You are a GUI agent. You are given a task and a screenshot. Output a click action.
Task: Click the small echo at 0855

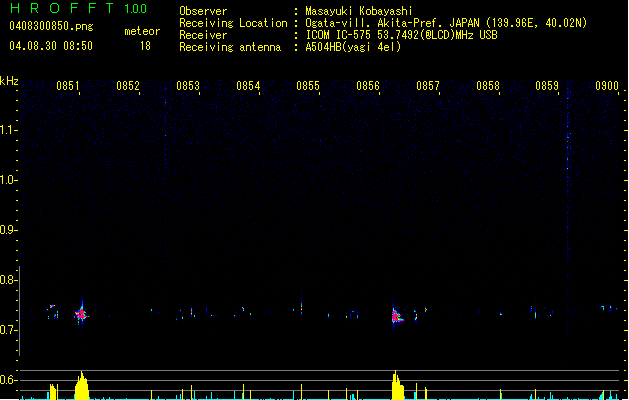pos(301,308)
